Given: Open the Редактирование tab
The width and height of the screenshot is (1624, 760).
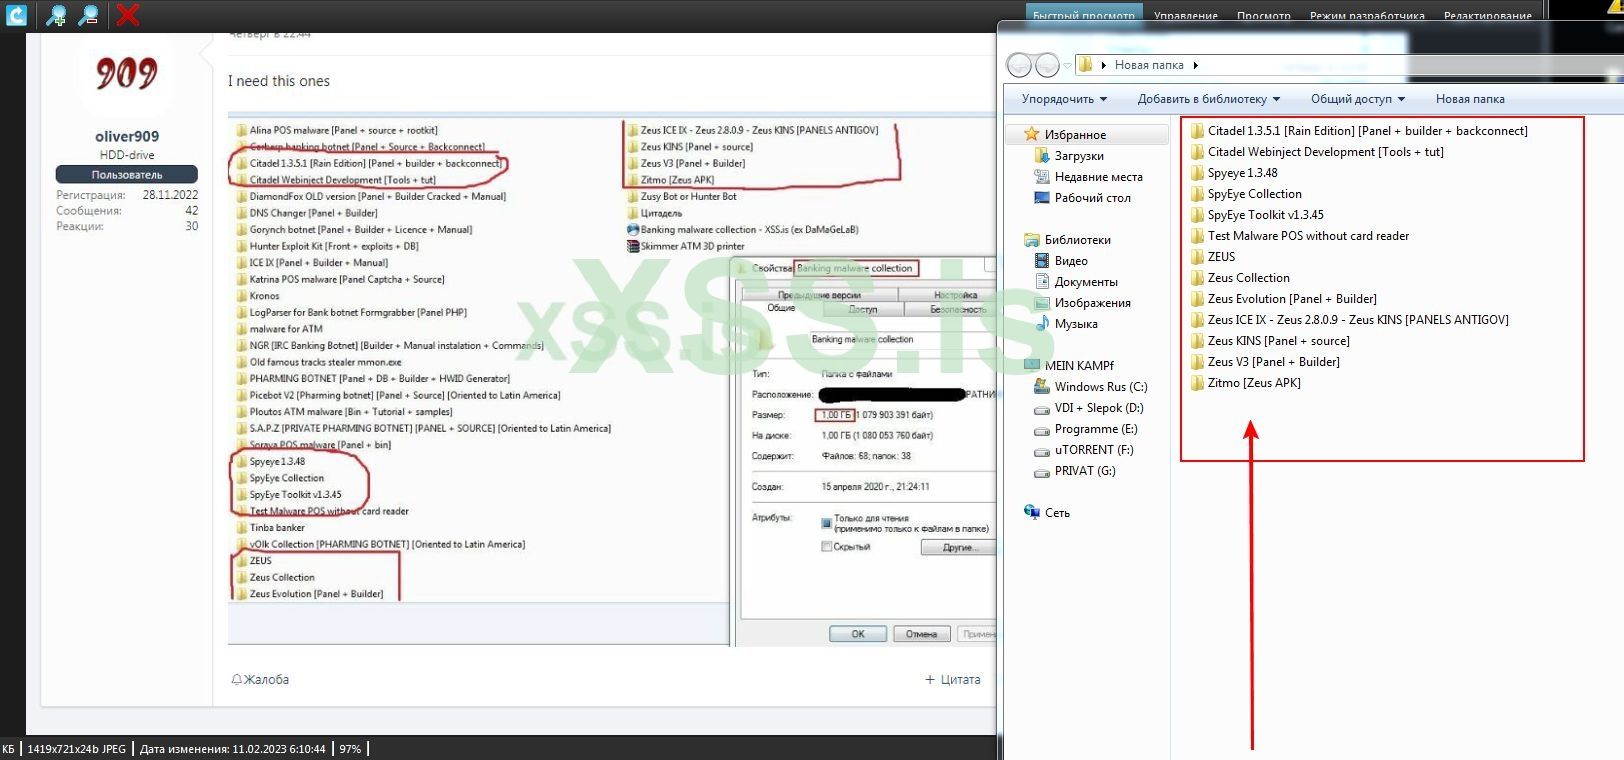Looking at the screenshot, I should [x=1488, y=15].
